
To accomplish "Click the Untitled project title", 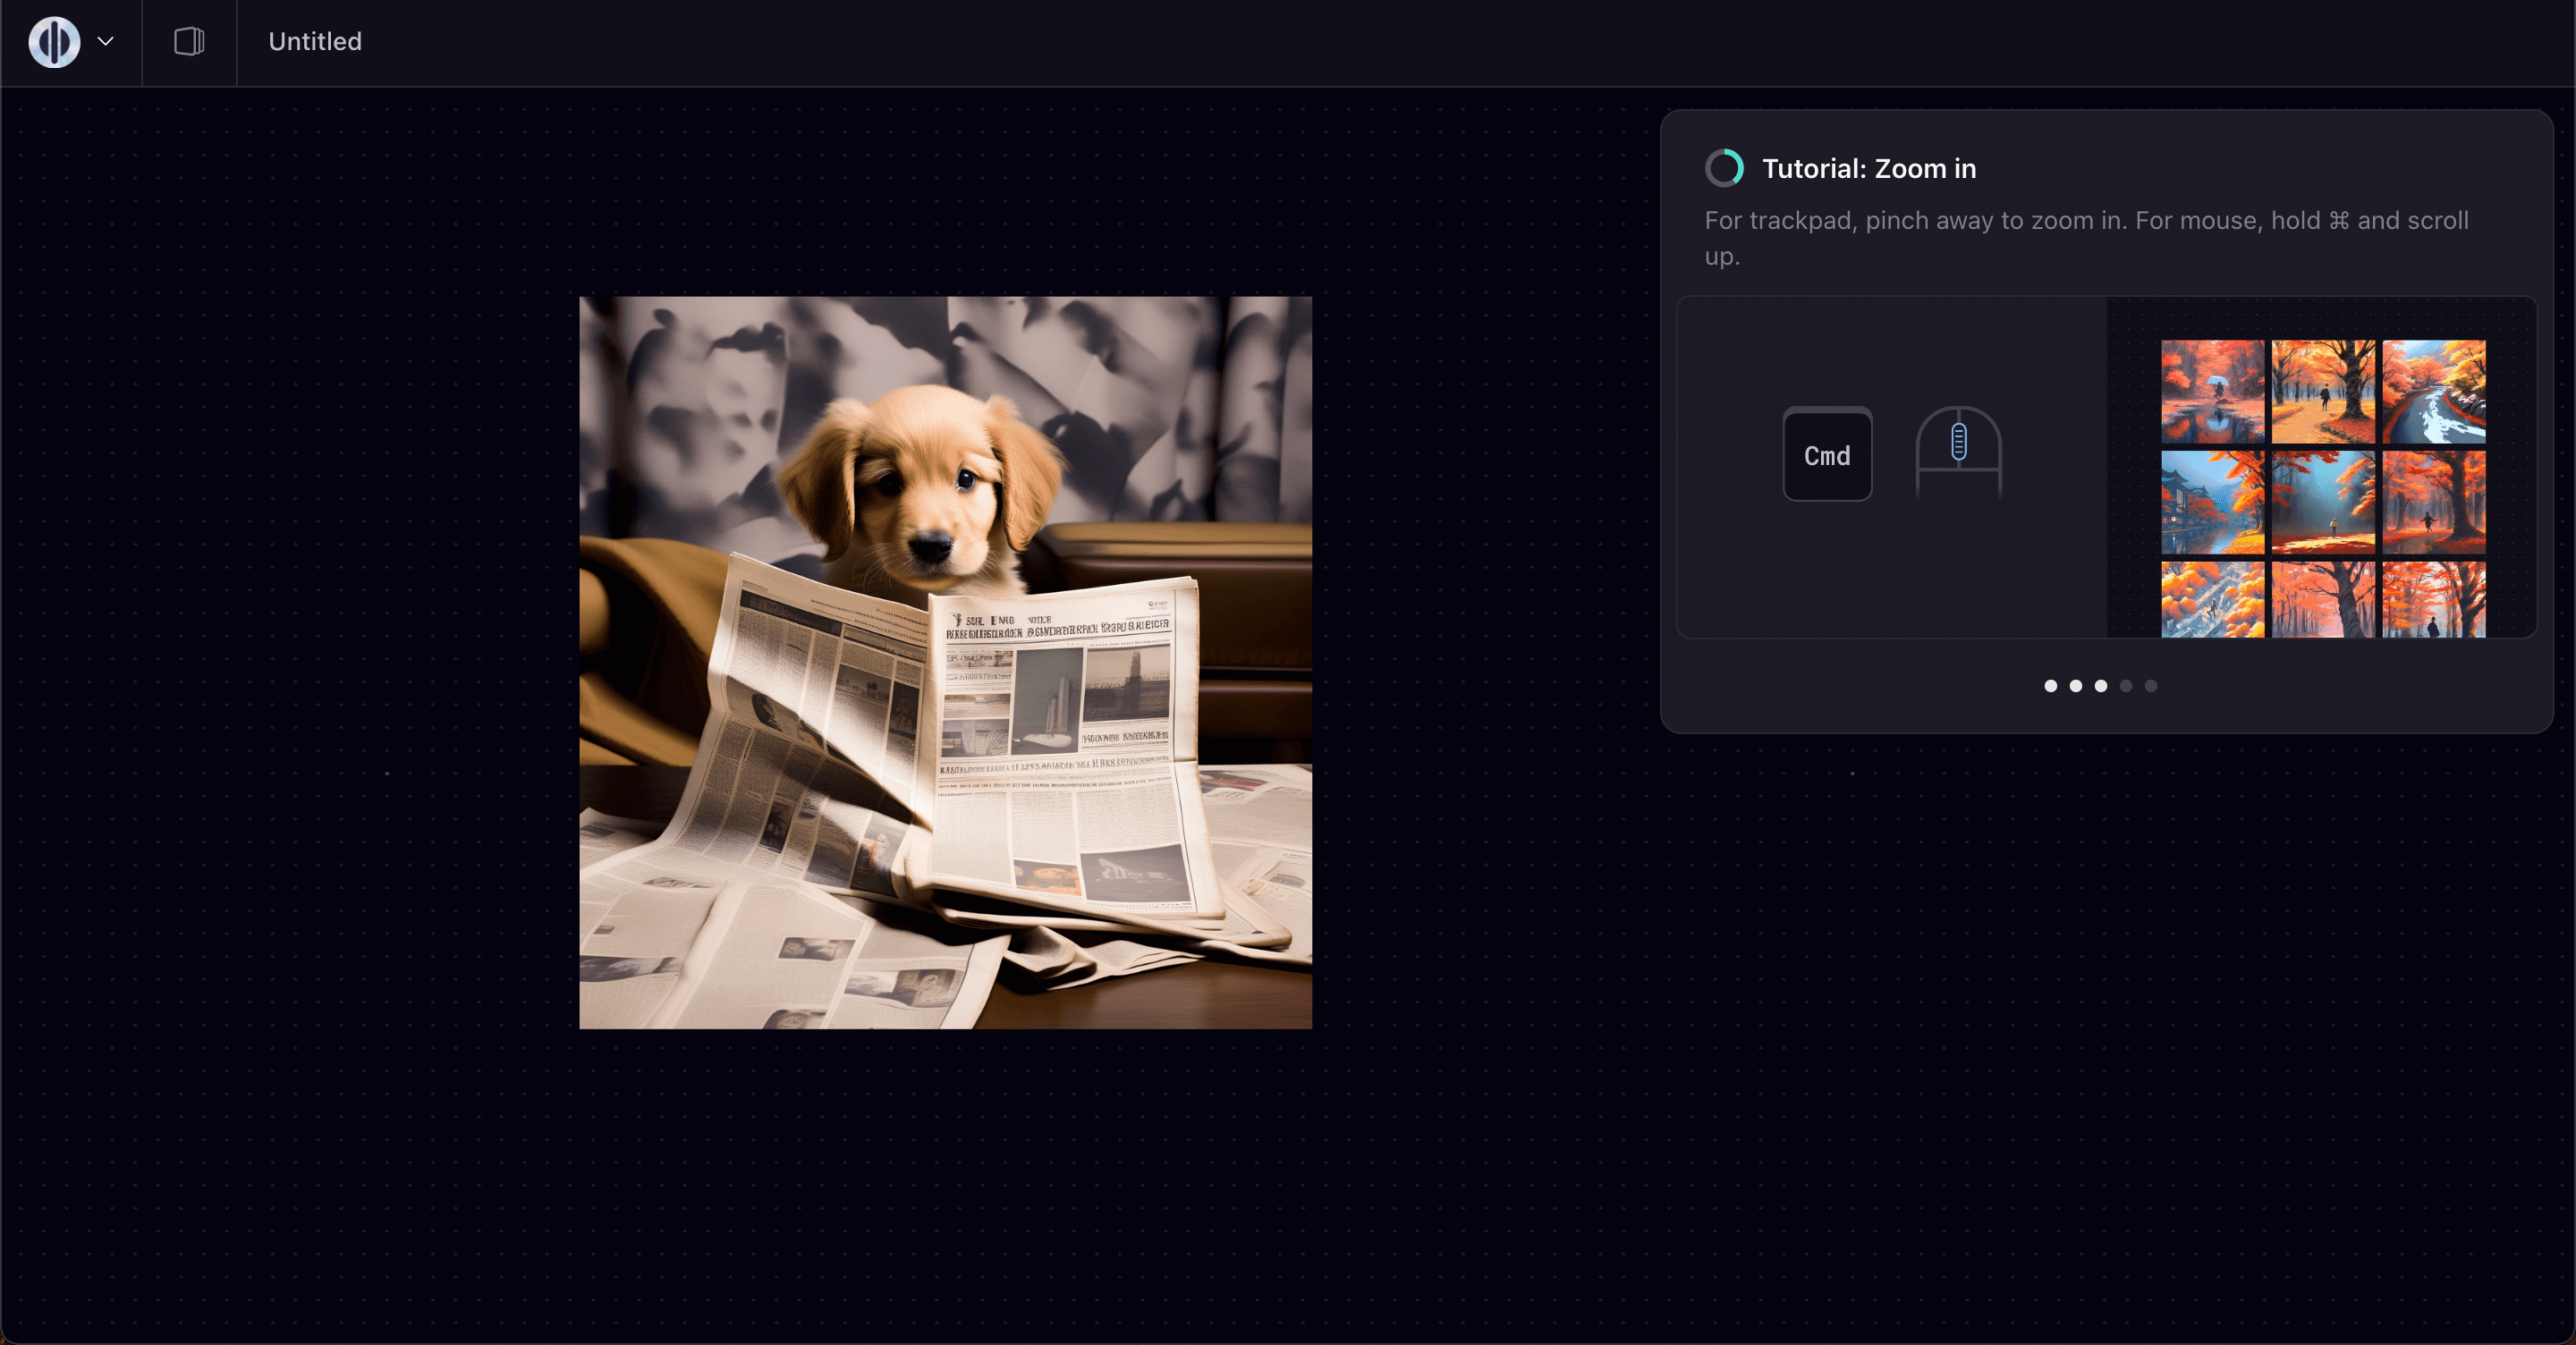I will [315, 42].
